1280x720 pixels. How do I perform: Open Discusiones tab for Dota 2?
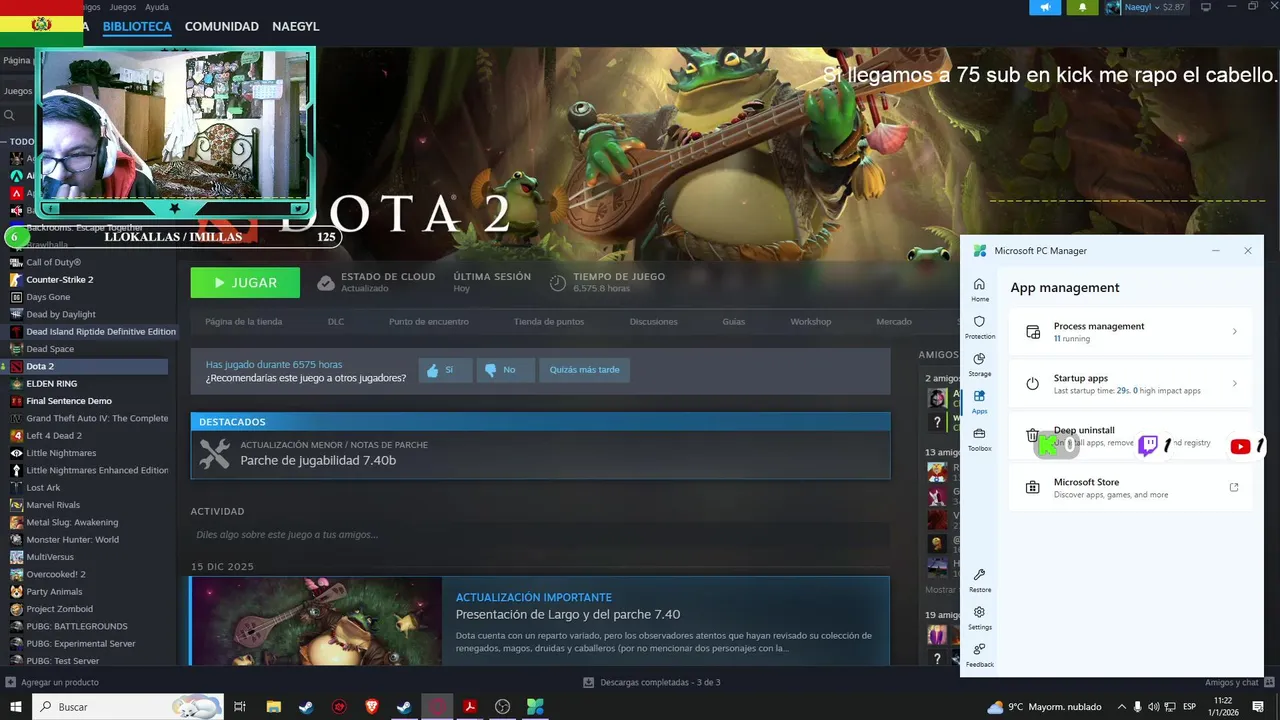point(653,322)
